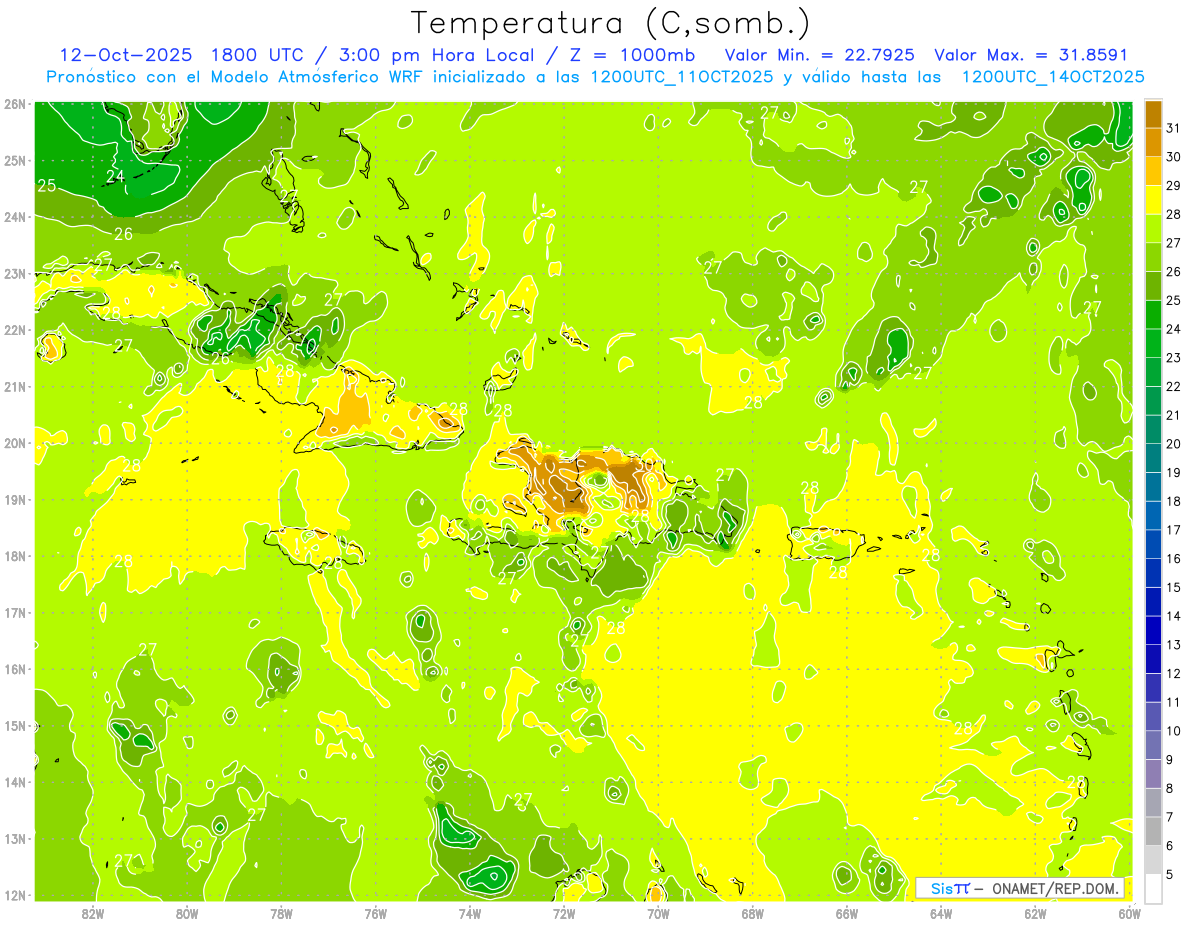Click the '17N' latitude axis label
This screenshot has height=927, width=1200.
[x=15, y=612]
